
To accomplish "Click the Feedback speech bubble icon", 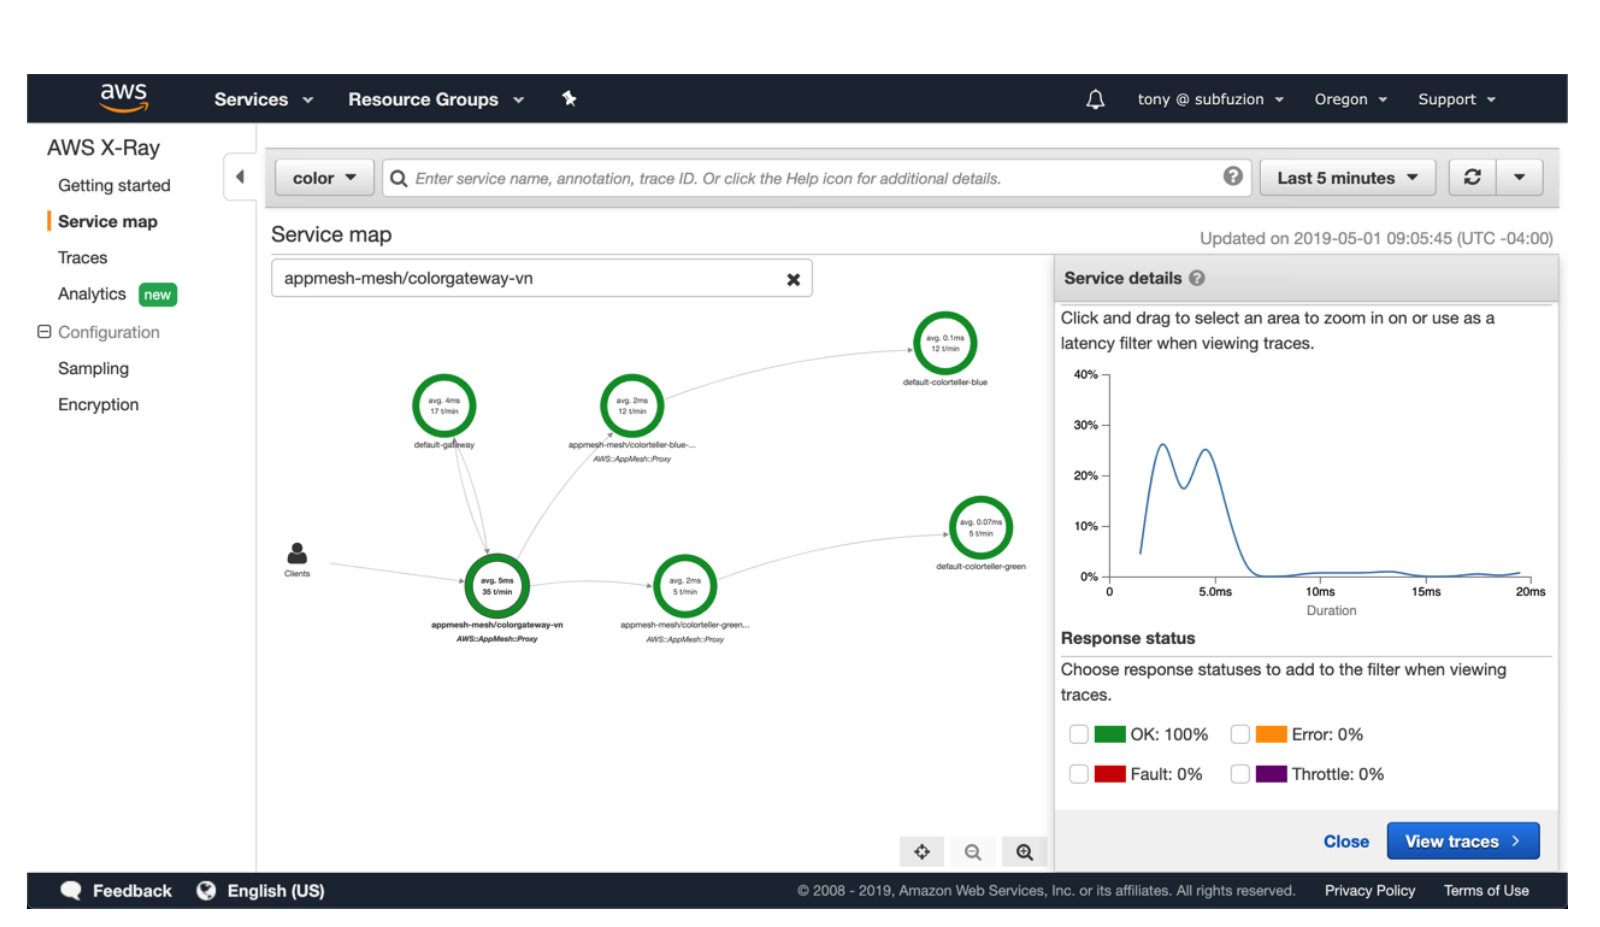I will 71,890.
